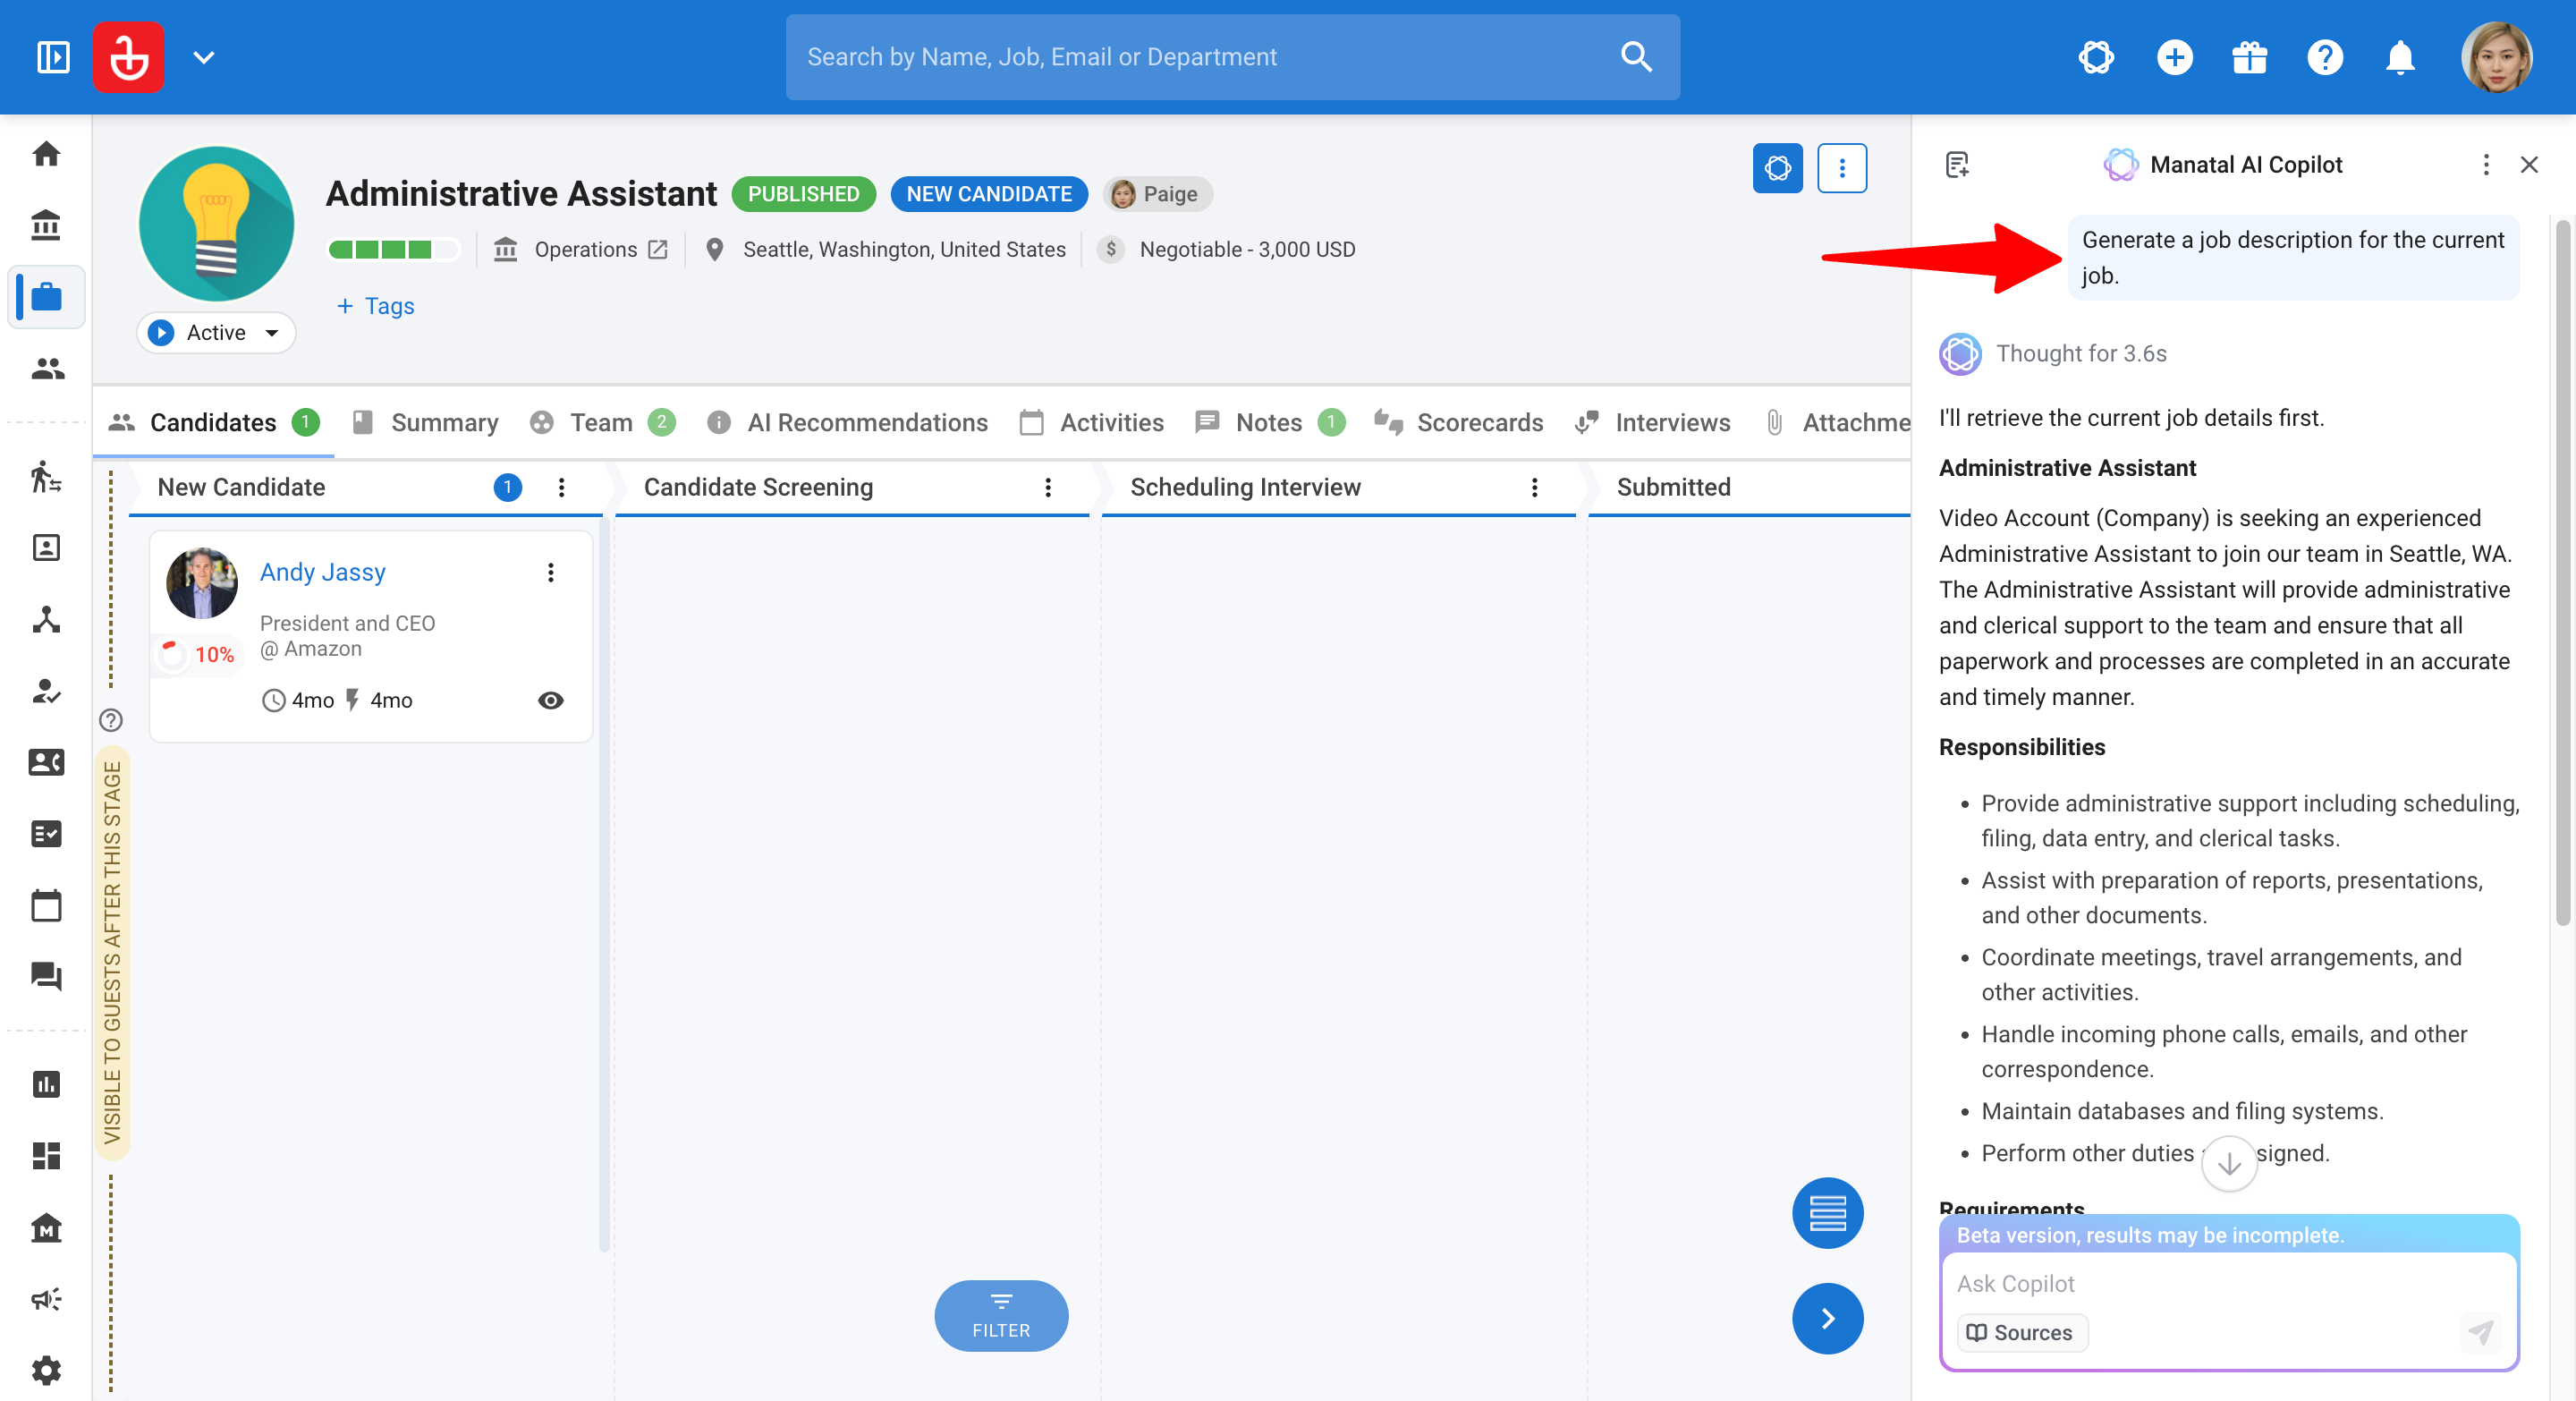Screen dimensions: 2576x1401
Task: Expand the Active status dropdown
Action: tap(216, 332)
